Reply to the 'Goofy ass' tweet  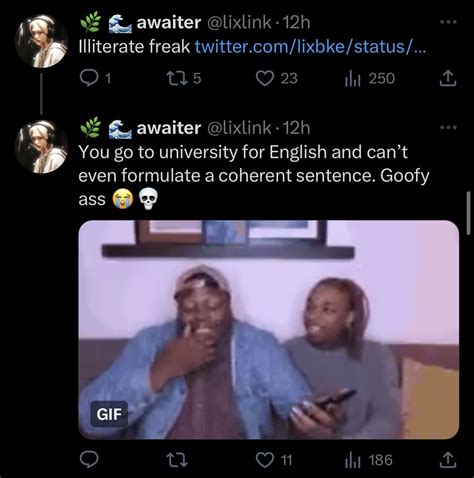point(89,460)
